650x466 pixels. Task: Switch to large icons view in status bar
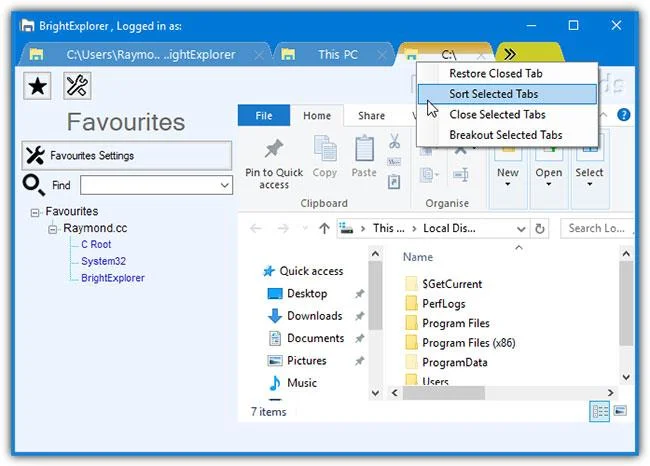point(621,410)
